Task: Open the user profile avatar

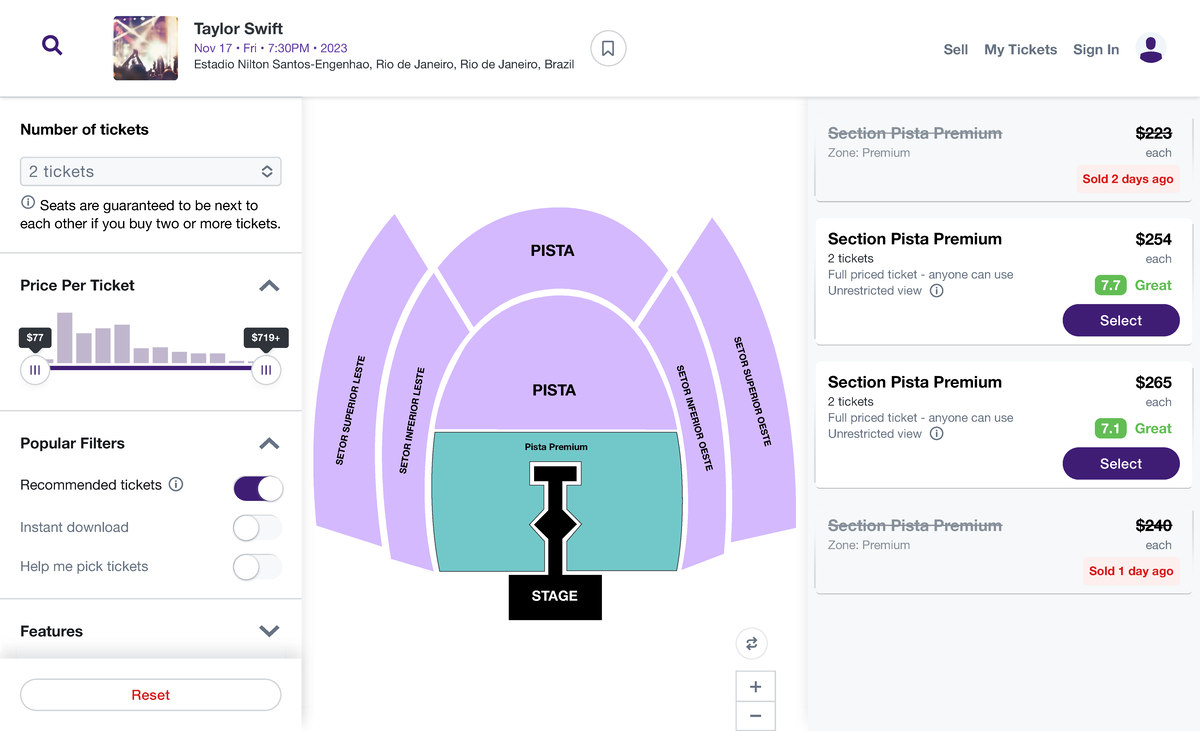Action: tap(1151, 47)
